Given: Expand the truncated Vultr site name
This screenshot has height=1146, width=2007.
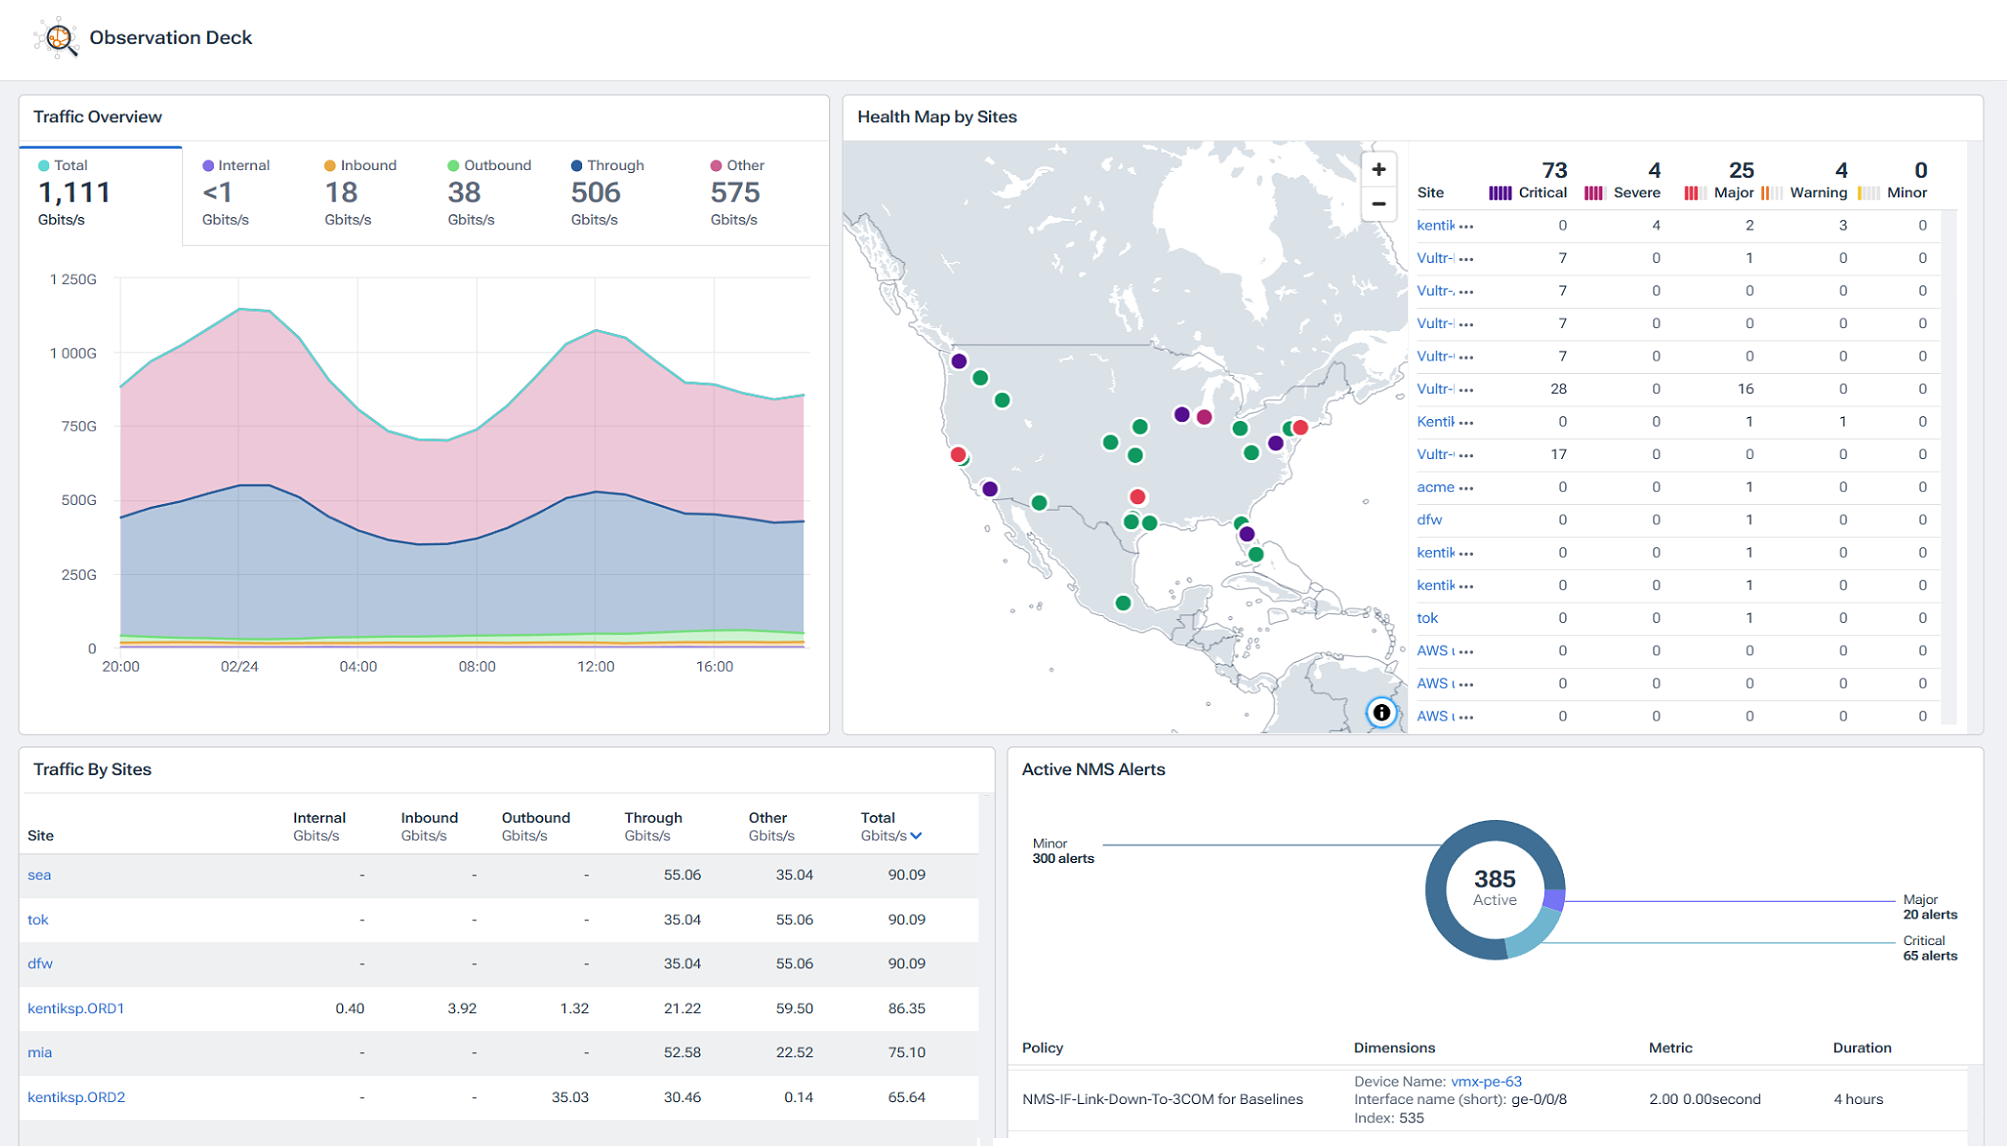Looking at the screenshot, I should coord(1466,257).
